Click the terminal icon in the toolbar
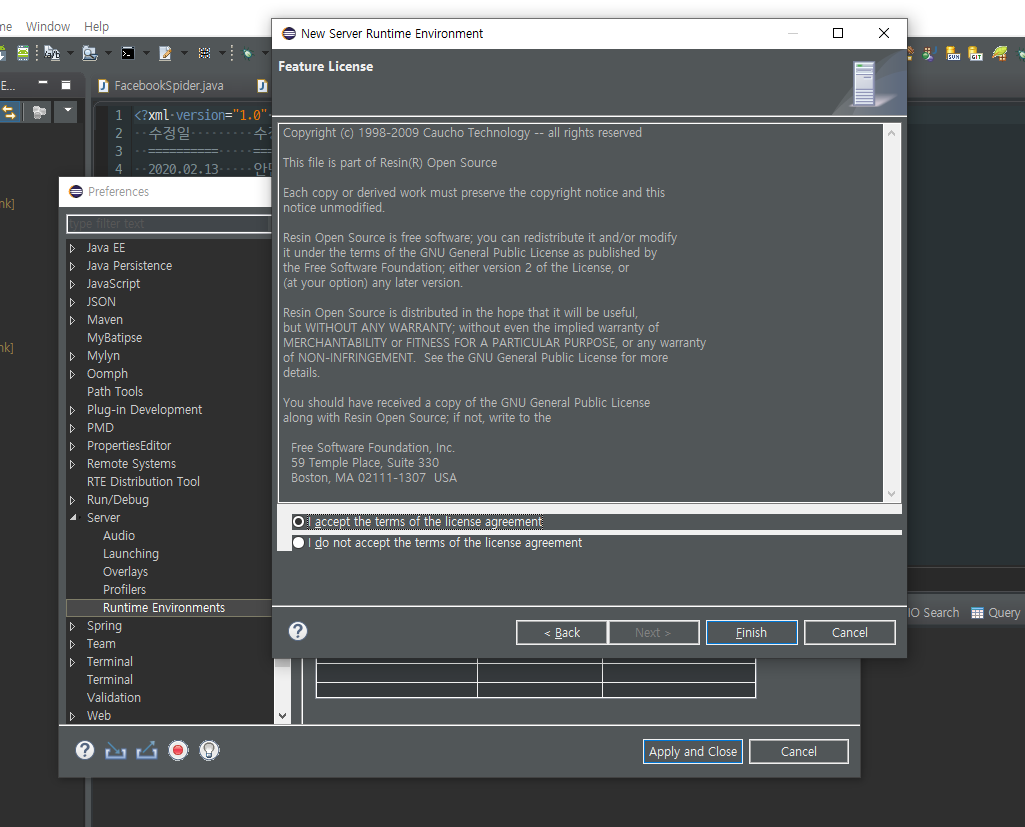 point(128,53)
